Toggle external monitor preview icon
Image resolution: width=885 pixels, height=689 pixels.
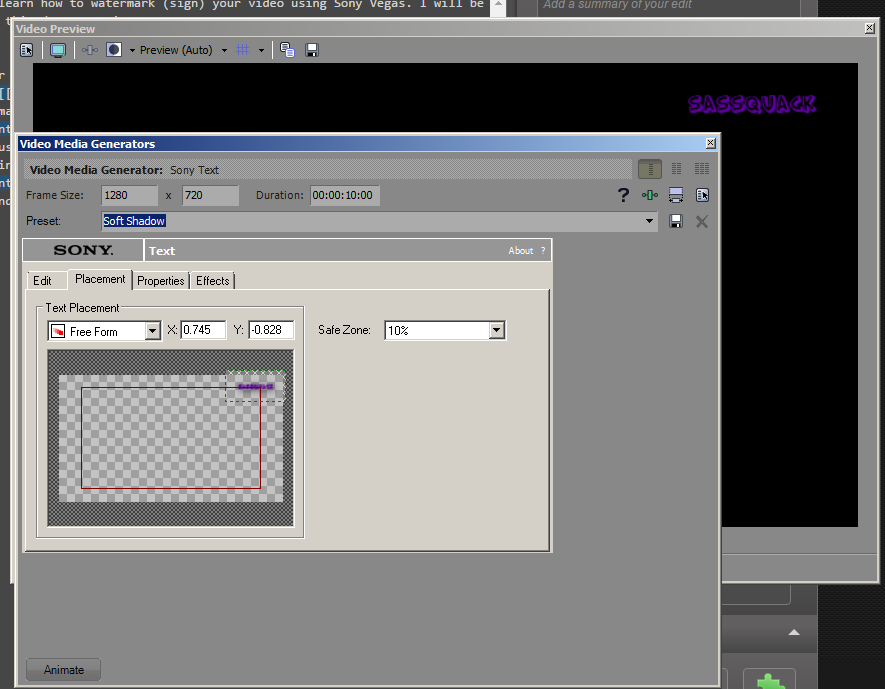[x=58, y=50]
